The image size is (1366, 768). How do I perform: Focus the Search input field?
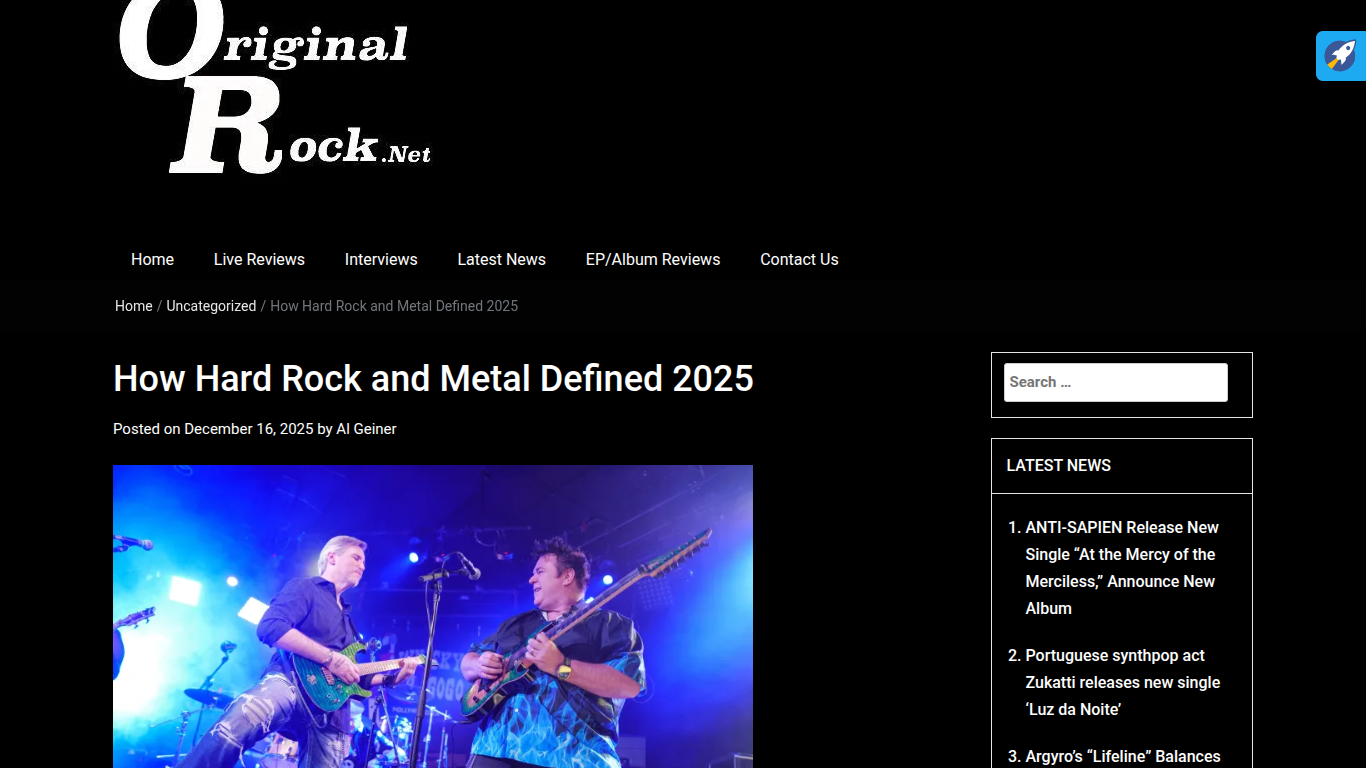point(1116,382)
